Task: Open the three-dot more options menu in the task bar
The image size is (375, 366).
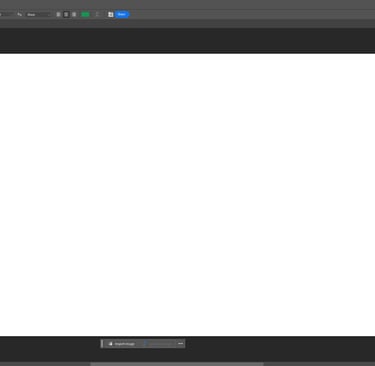Action: tap(180, 344)
